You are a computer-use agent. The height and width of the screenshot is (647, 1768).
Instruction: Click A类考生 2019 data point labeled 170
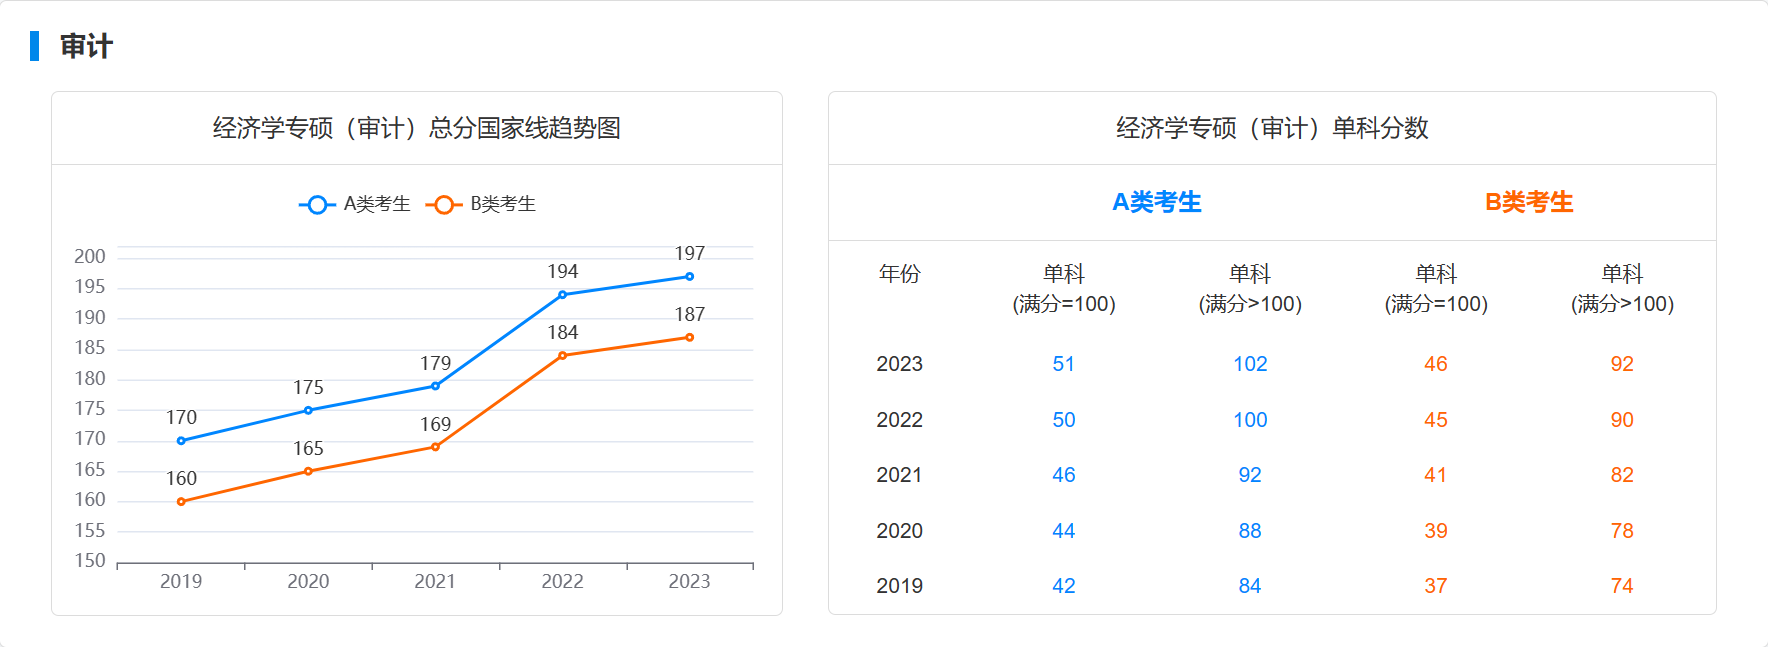pyautogui.click(x=181, y=441)
